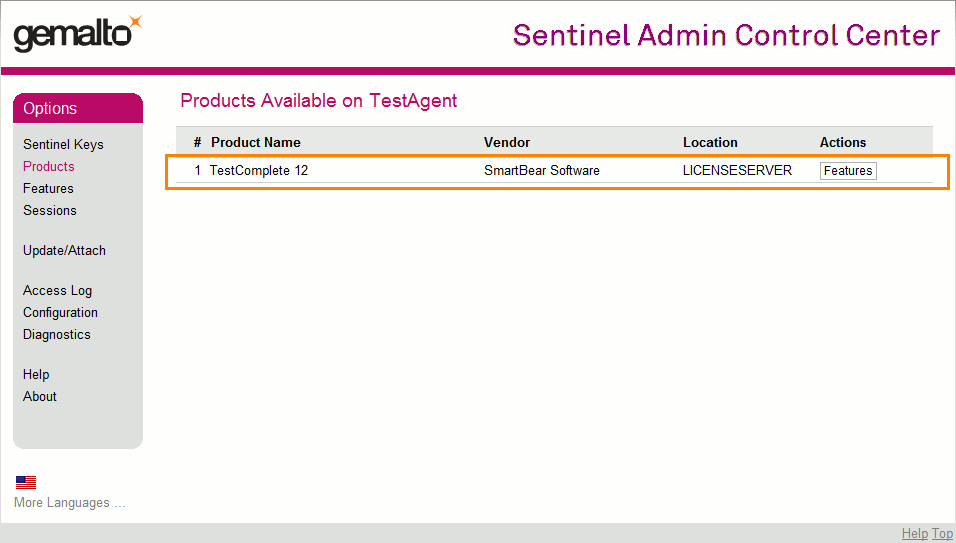Click the More Languages link
Viewport: 956px width, 543px height.
tap(70, 503)
